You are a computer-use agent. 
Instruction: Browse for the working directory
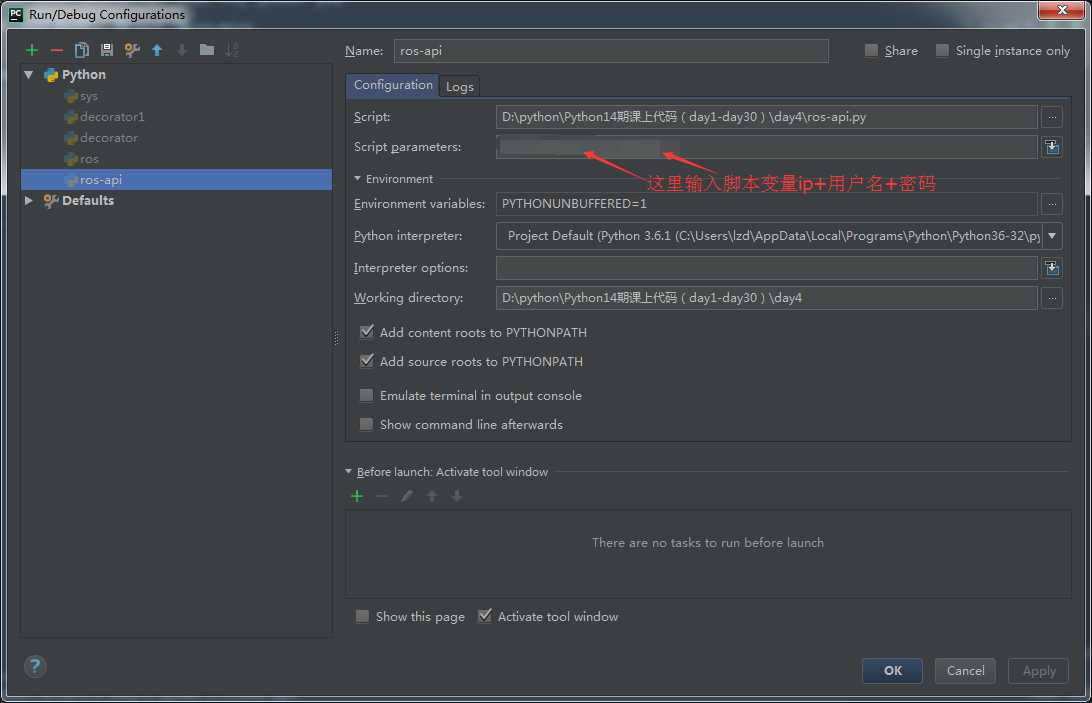(1052, 298)
